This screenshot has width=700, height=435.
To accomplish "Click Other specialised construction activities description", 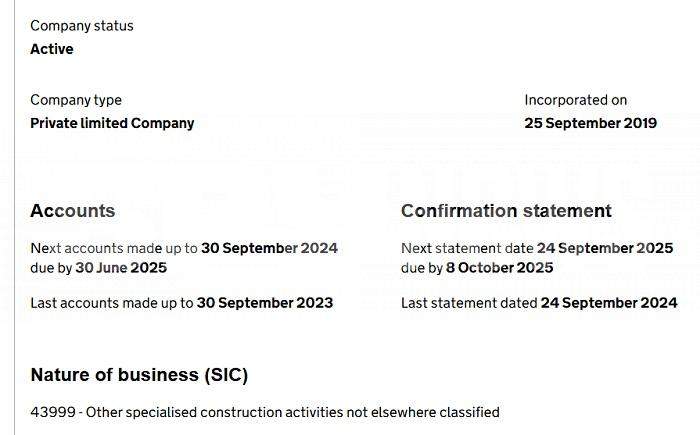I will click(292, 412).
